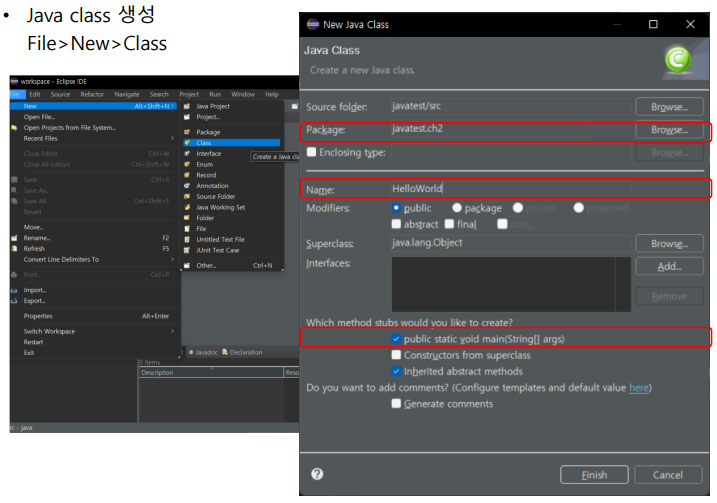This screenshot has width=717, height=503.
Task: Uncheck public static void main stub
Action: (x=396, y=339)
